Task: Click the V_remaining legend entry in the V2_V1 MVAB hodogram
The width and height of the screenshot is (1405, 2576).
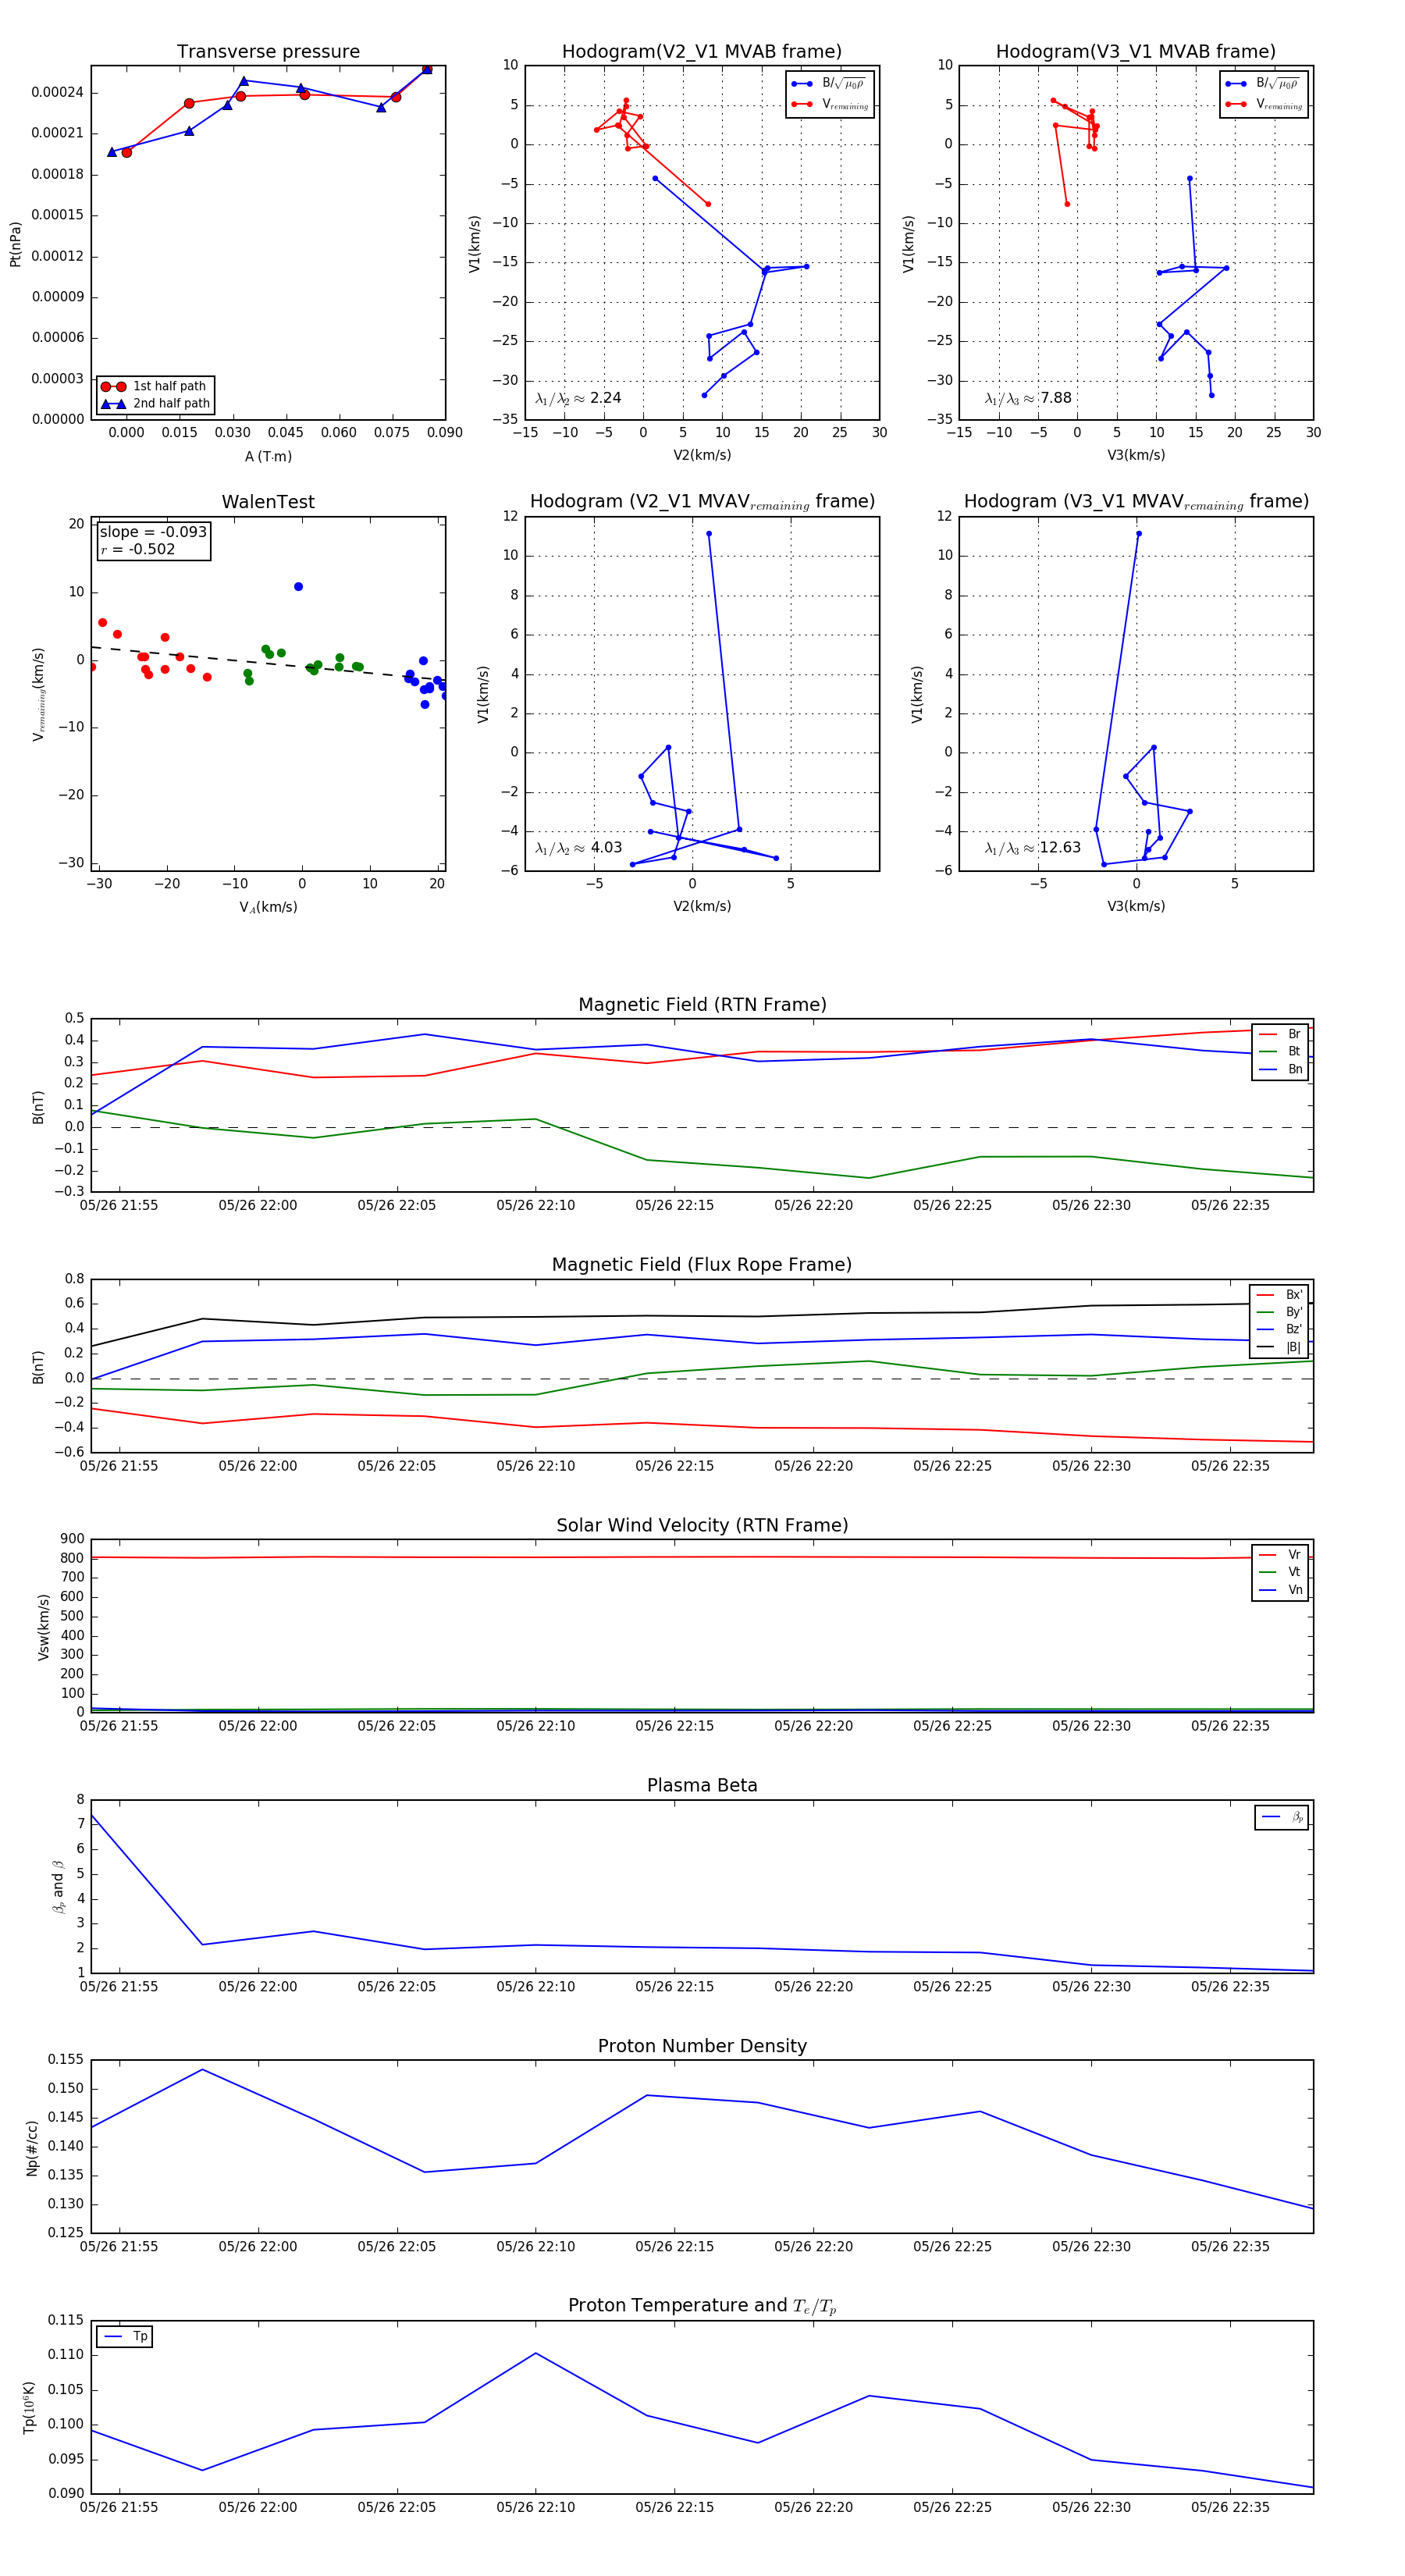Action: coord(830,104)
